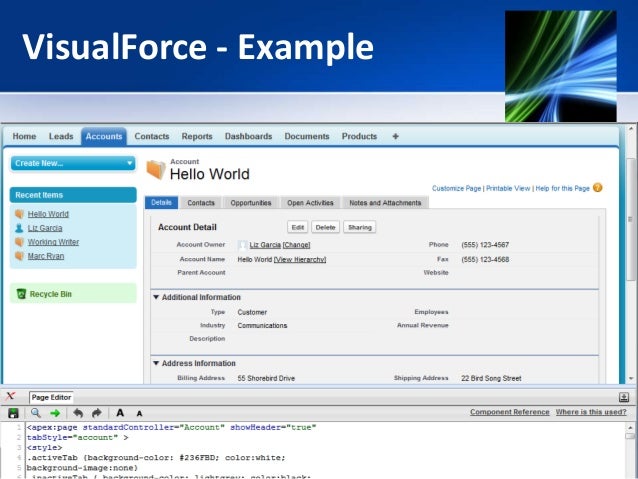
Task: Select the Details sub-tab
Action: coord(162,202)
